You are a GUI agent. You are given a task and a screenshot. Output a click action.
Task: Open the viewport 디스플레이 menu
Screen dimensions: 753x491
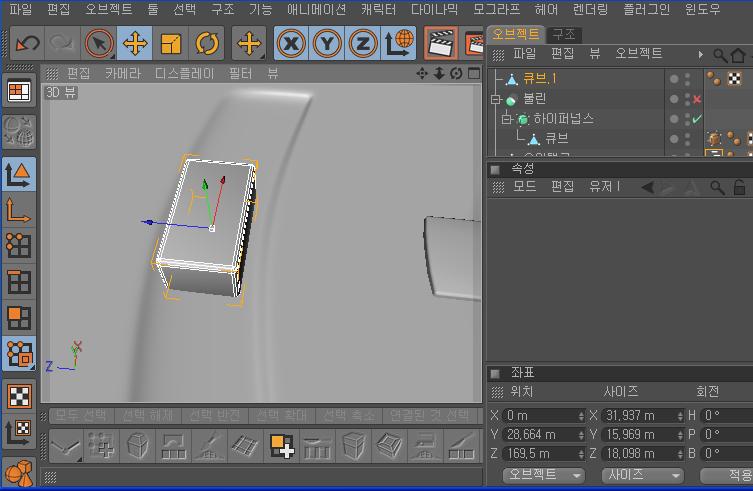[184, 74]
